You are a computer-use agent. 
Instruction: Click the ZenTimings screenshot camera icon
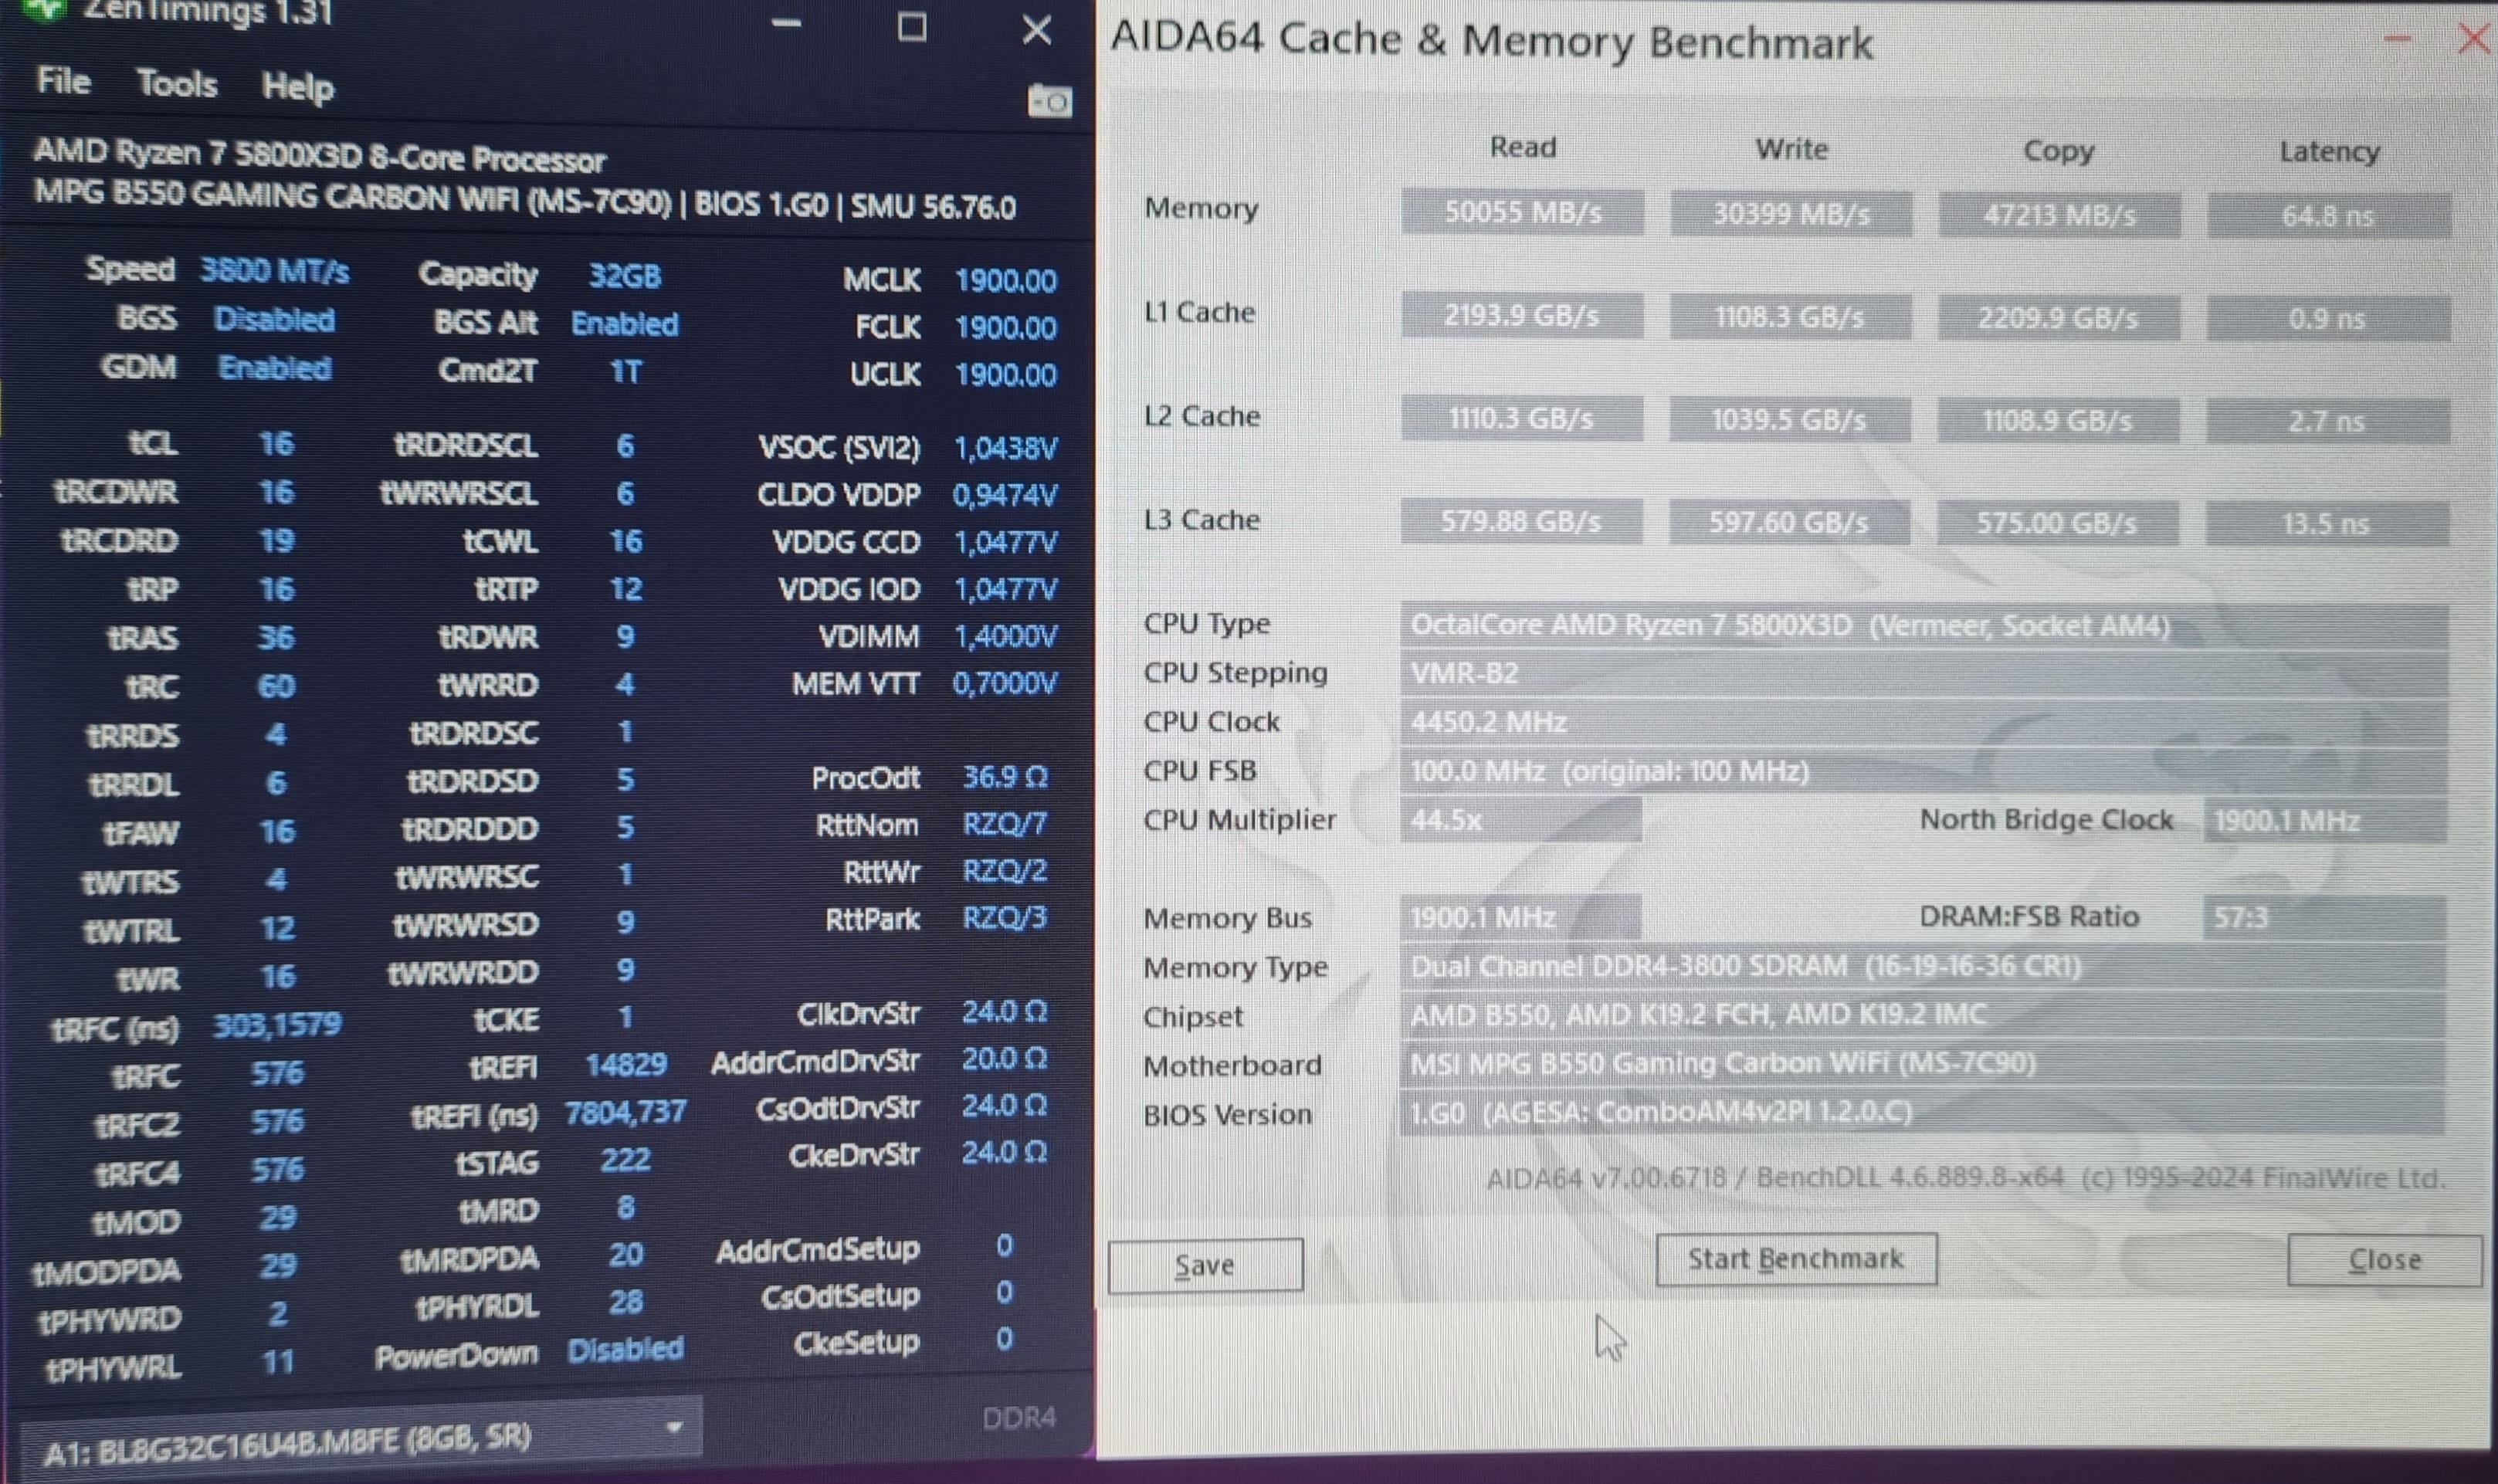1049,101
